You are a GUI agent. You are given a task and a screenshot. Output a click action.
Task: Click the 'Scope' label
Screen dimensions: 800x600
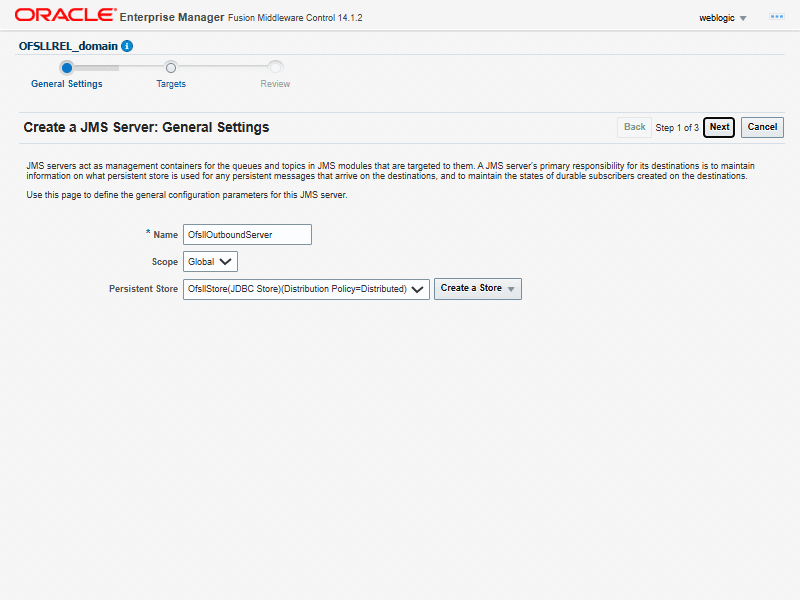pos(164,262)
